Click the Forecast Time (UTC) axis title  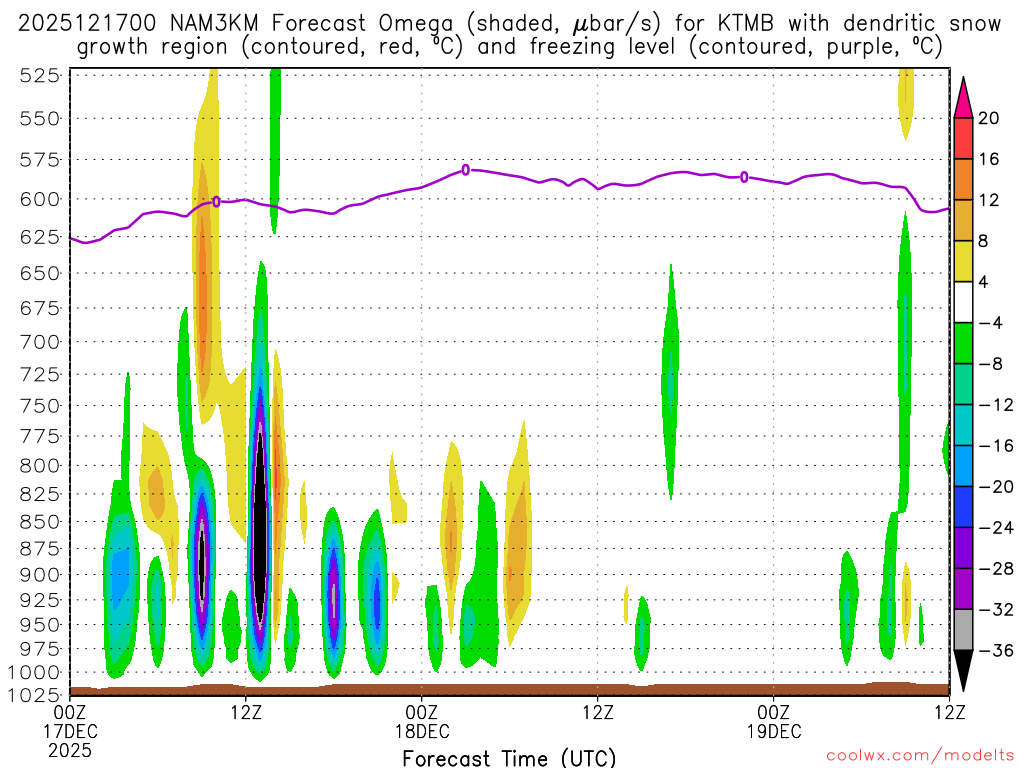pyautogui.click(x=509, y=758)
